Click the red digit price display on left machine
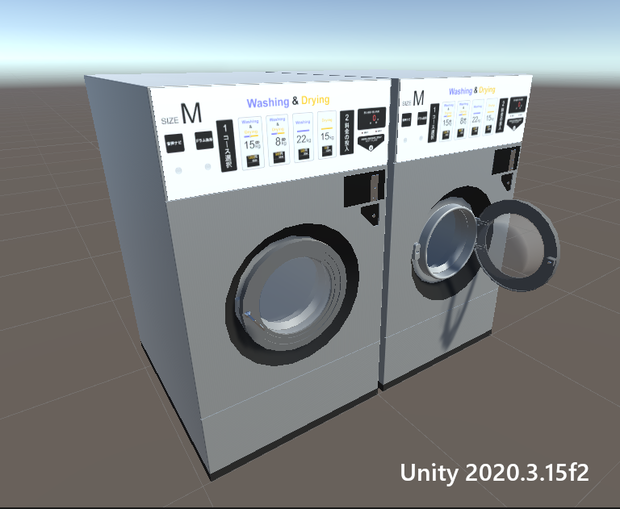Image resolution: width=620 pixels, height=509 pixels. [x=372, y=117]
